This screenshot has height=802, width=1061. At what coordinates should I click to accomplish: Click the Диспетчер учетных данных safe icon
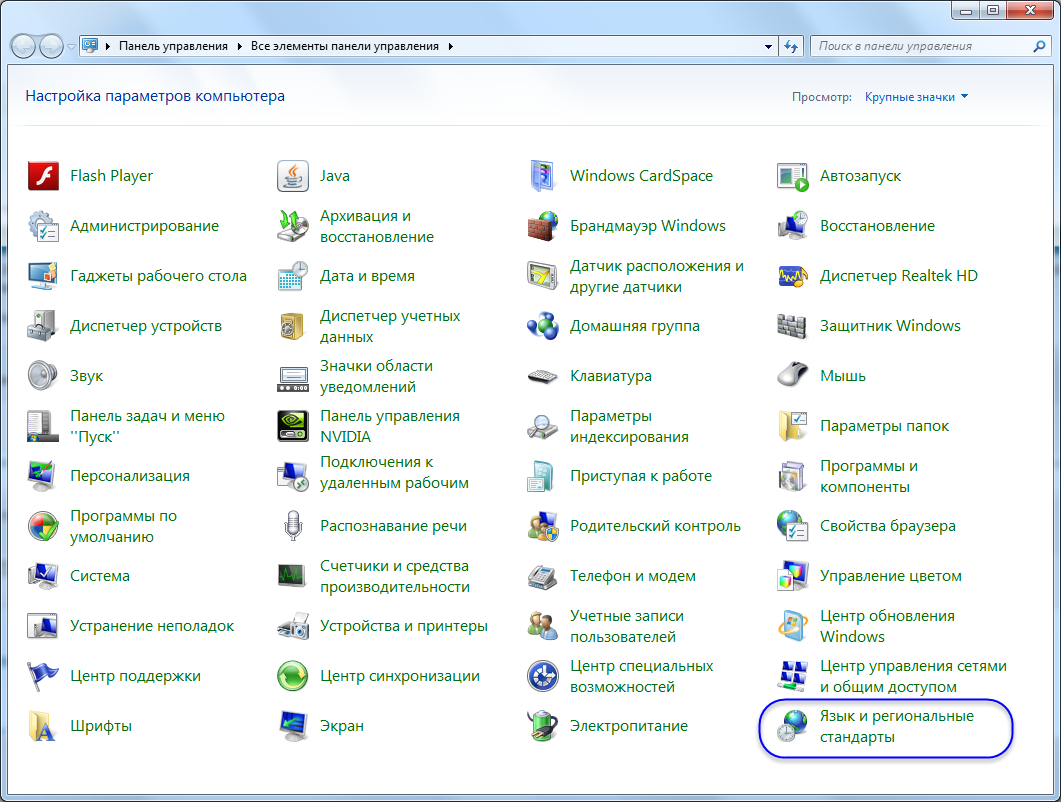(x=293, y=326)
